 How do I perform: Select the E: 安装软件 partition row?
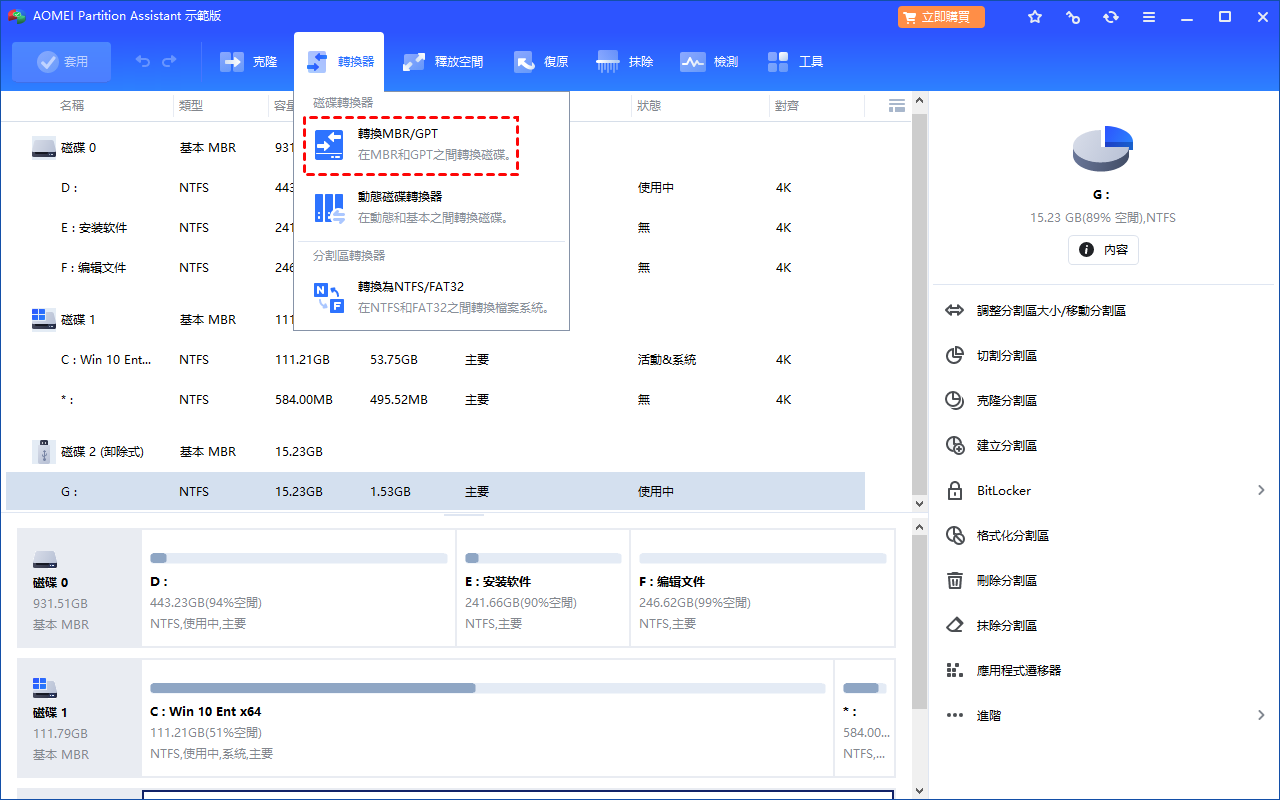pos(435,228)
